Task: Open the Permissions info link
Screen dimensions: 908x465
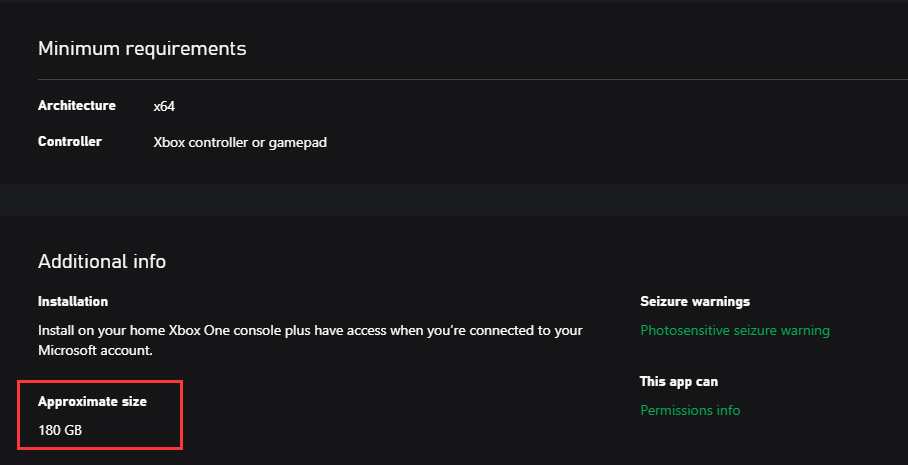Action: (x=690, y=410)
